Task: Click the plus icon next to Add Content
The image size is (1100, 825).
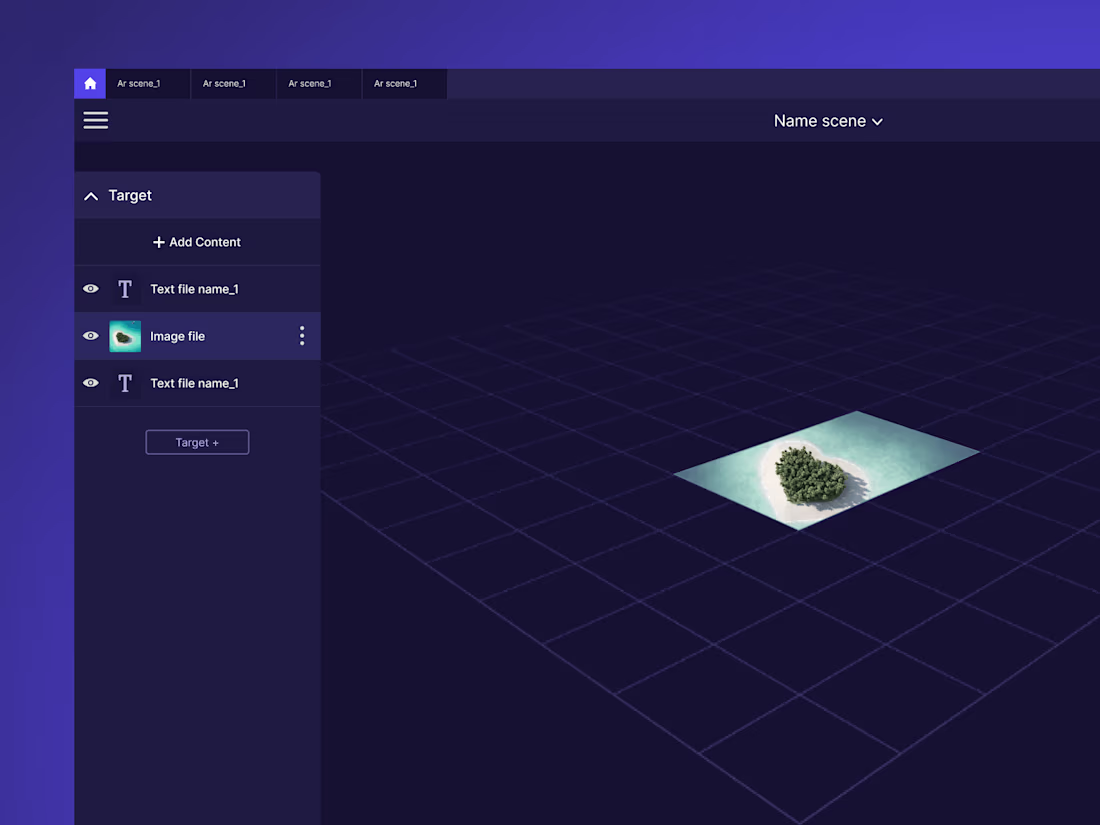Action: [x=158, y=241]
